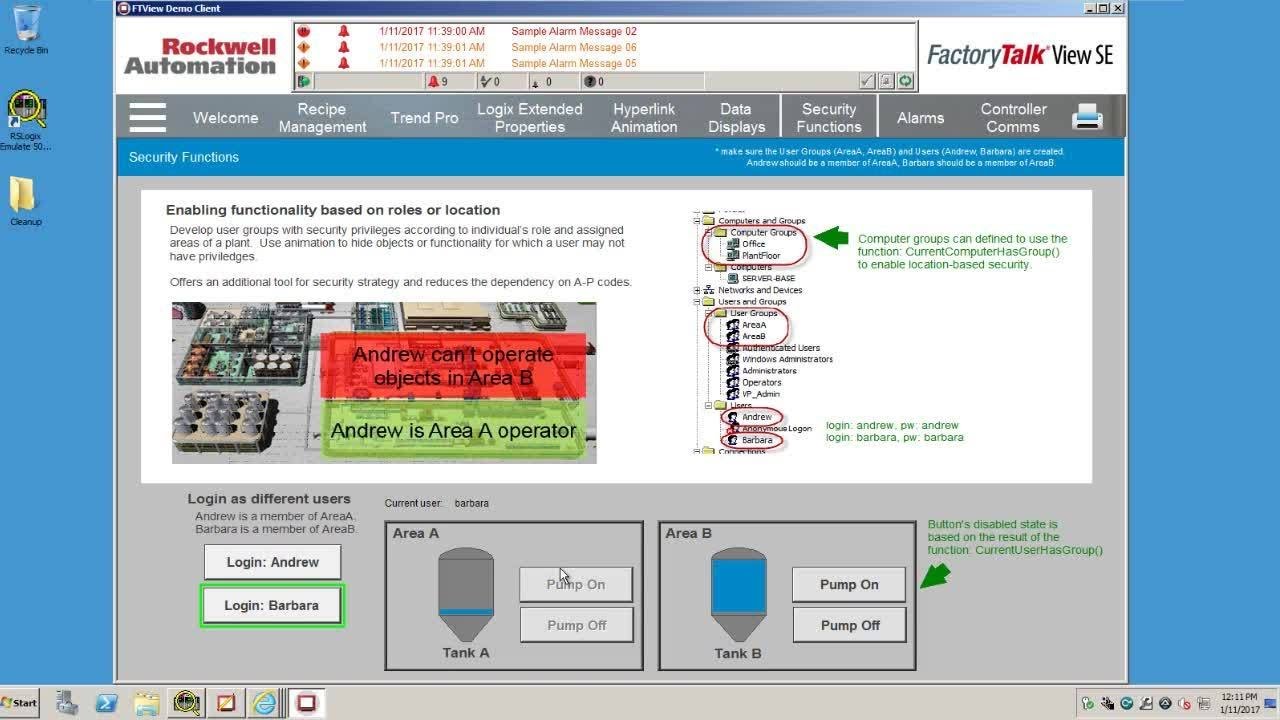1280x720 pixels.
Task: Open the Cleanup folder on the desktop
Action: (x=25, y=201)
